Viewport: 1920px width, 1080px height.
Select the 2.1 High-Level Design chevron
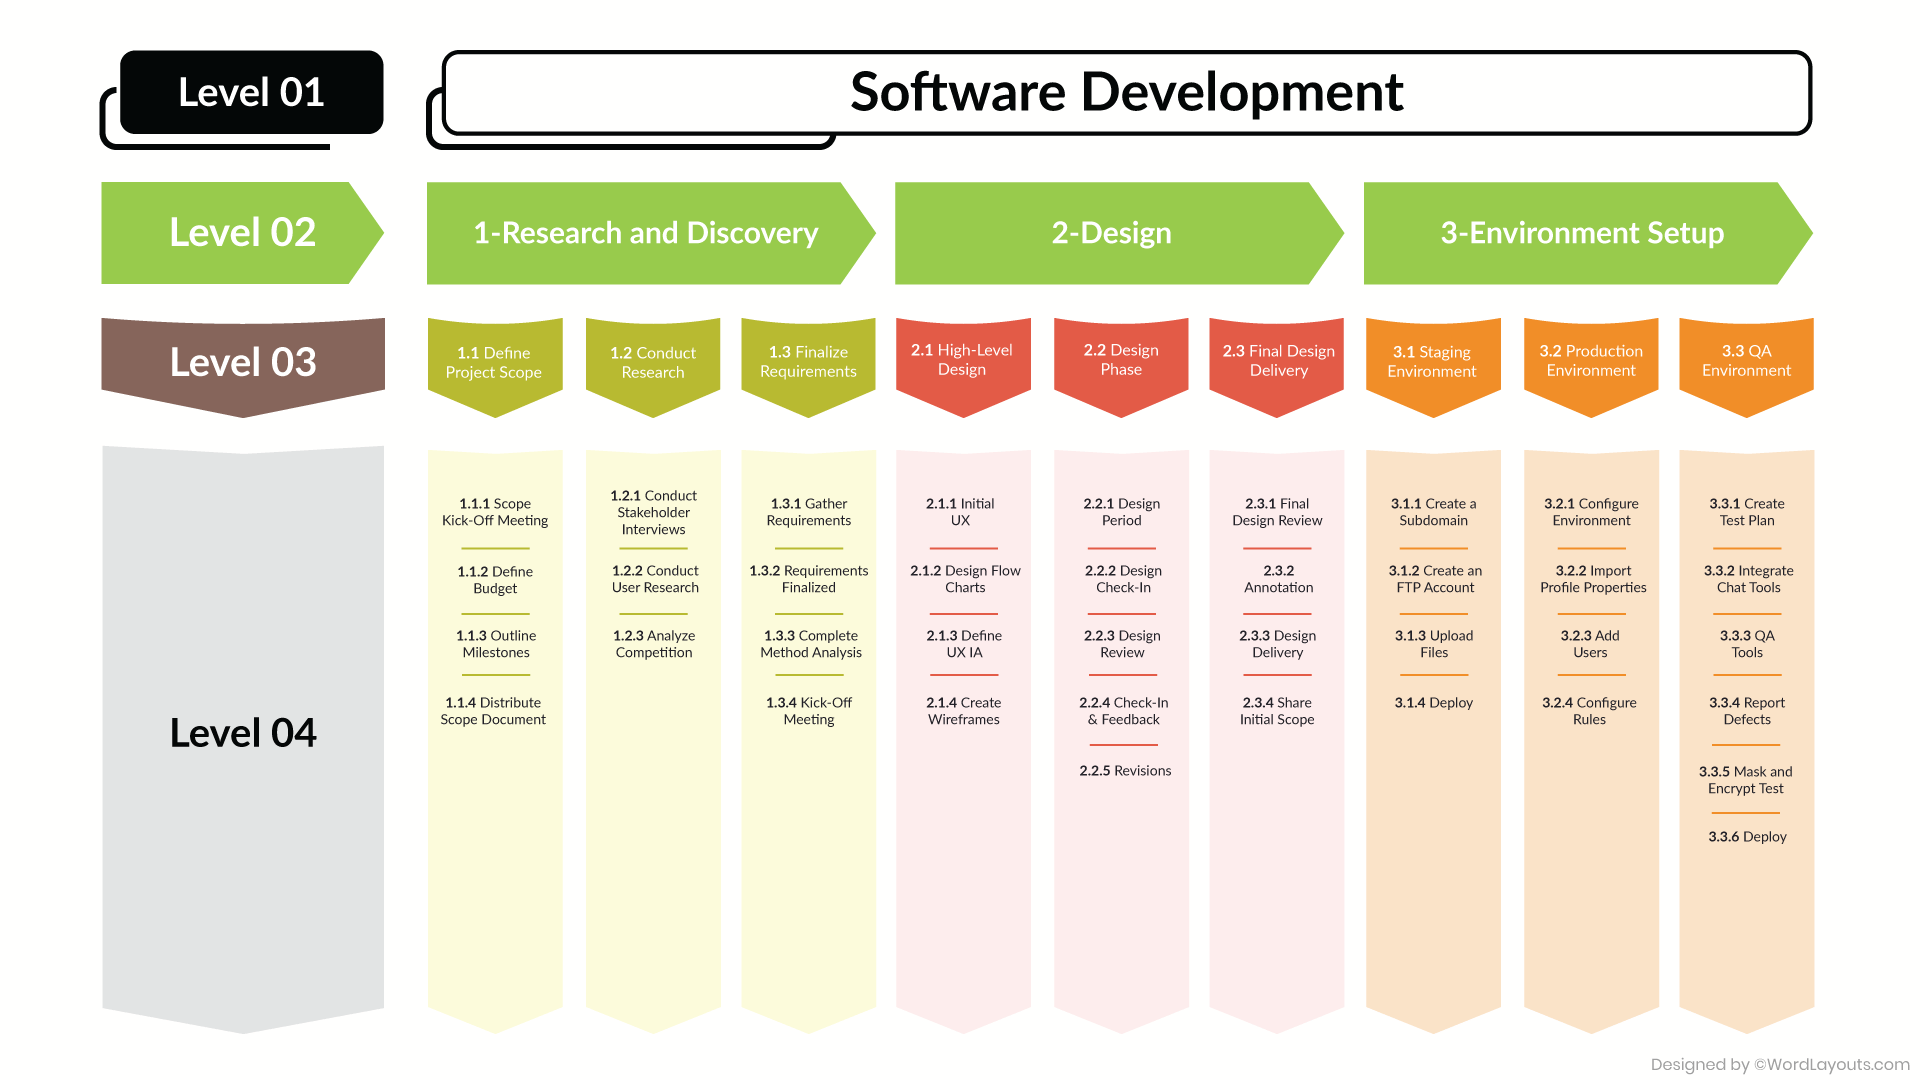[963, 360]
